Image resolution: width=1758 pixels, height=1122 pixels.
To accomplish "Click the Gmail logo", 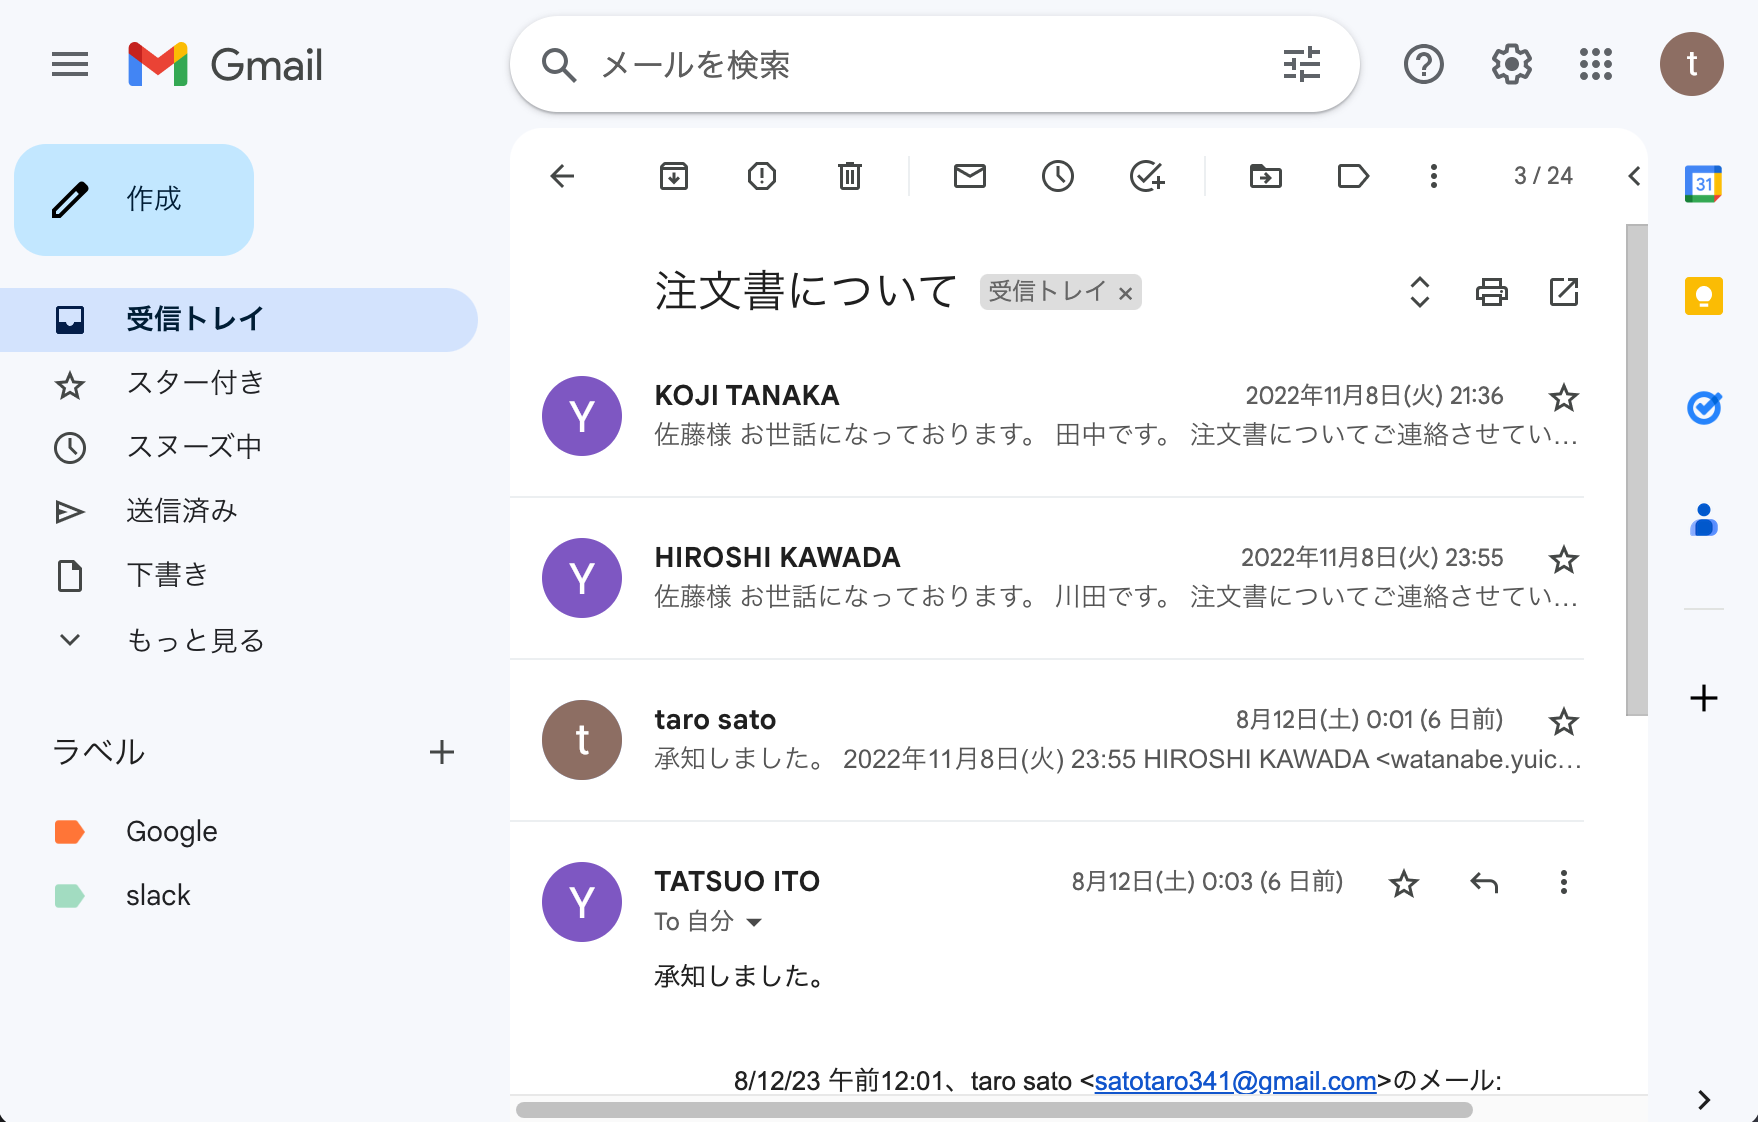I will pos(226,65).
